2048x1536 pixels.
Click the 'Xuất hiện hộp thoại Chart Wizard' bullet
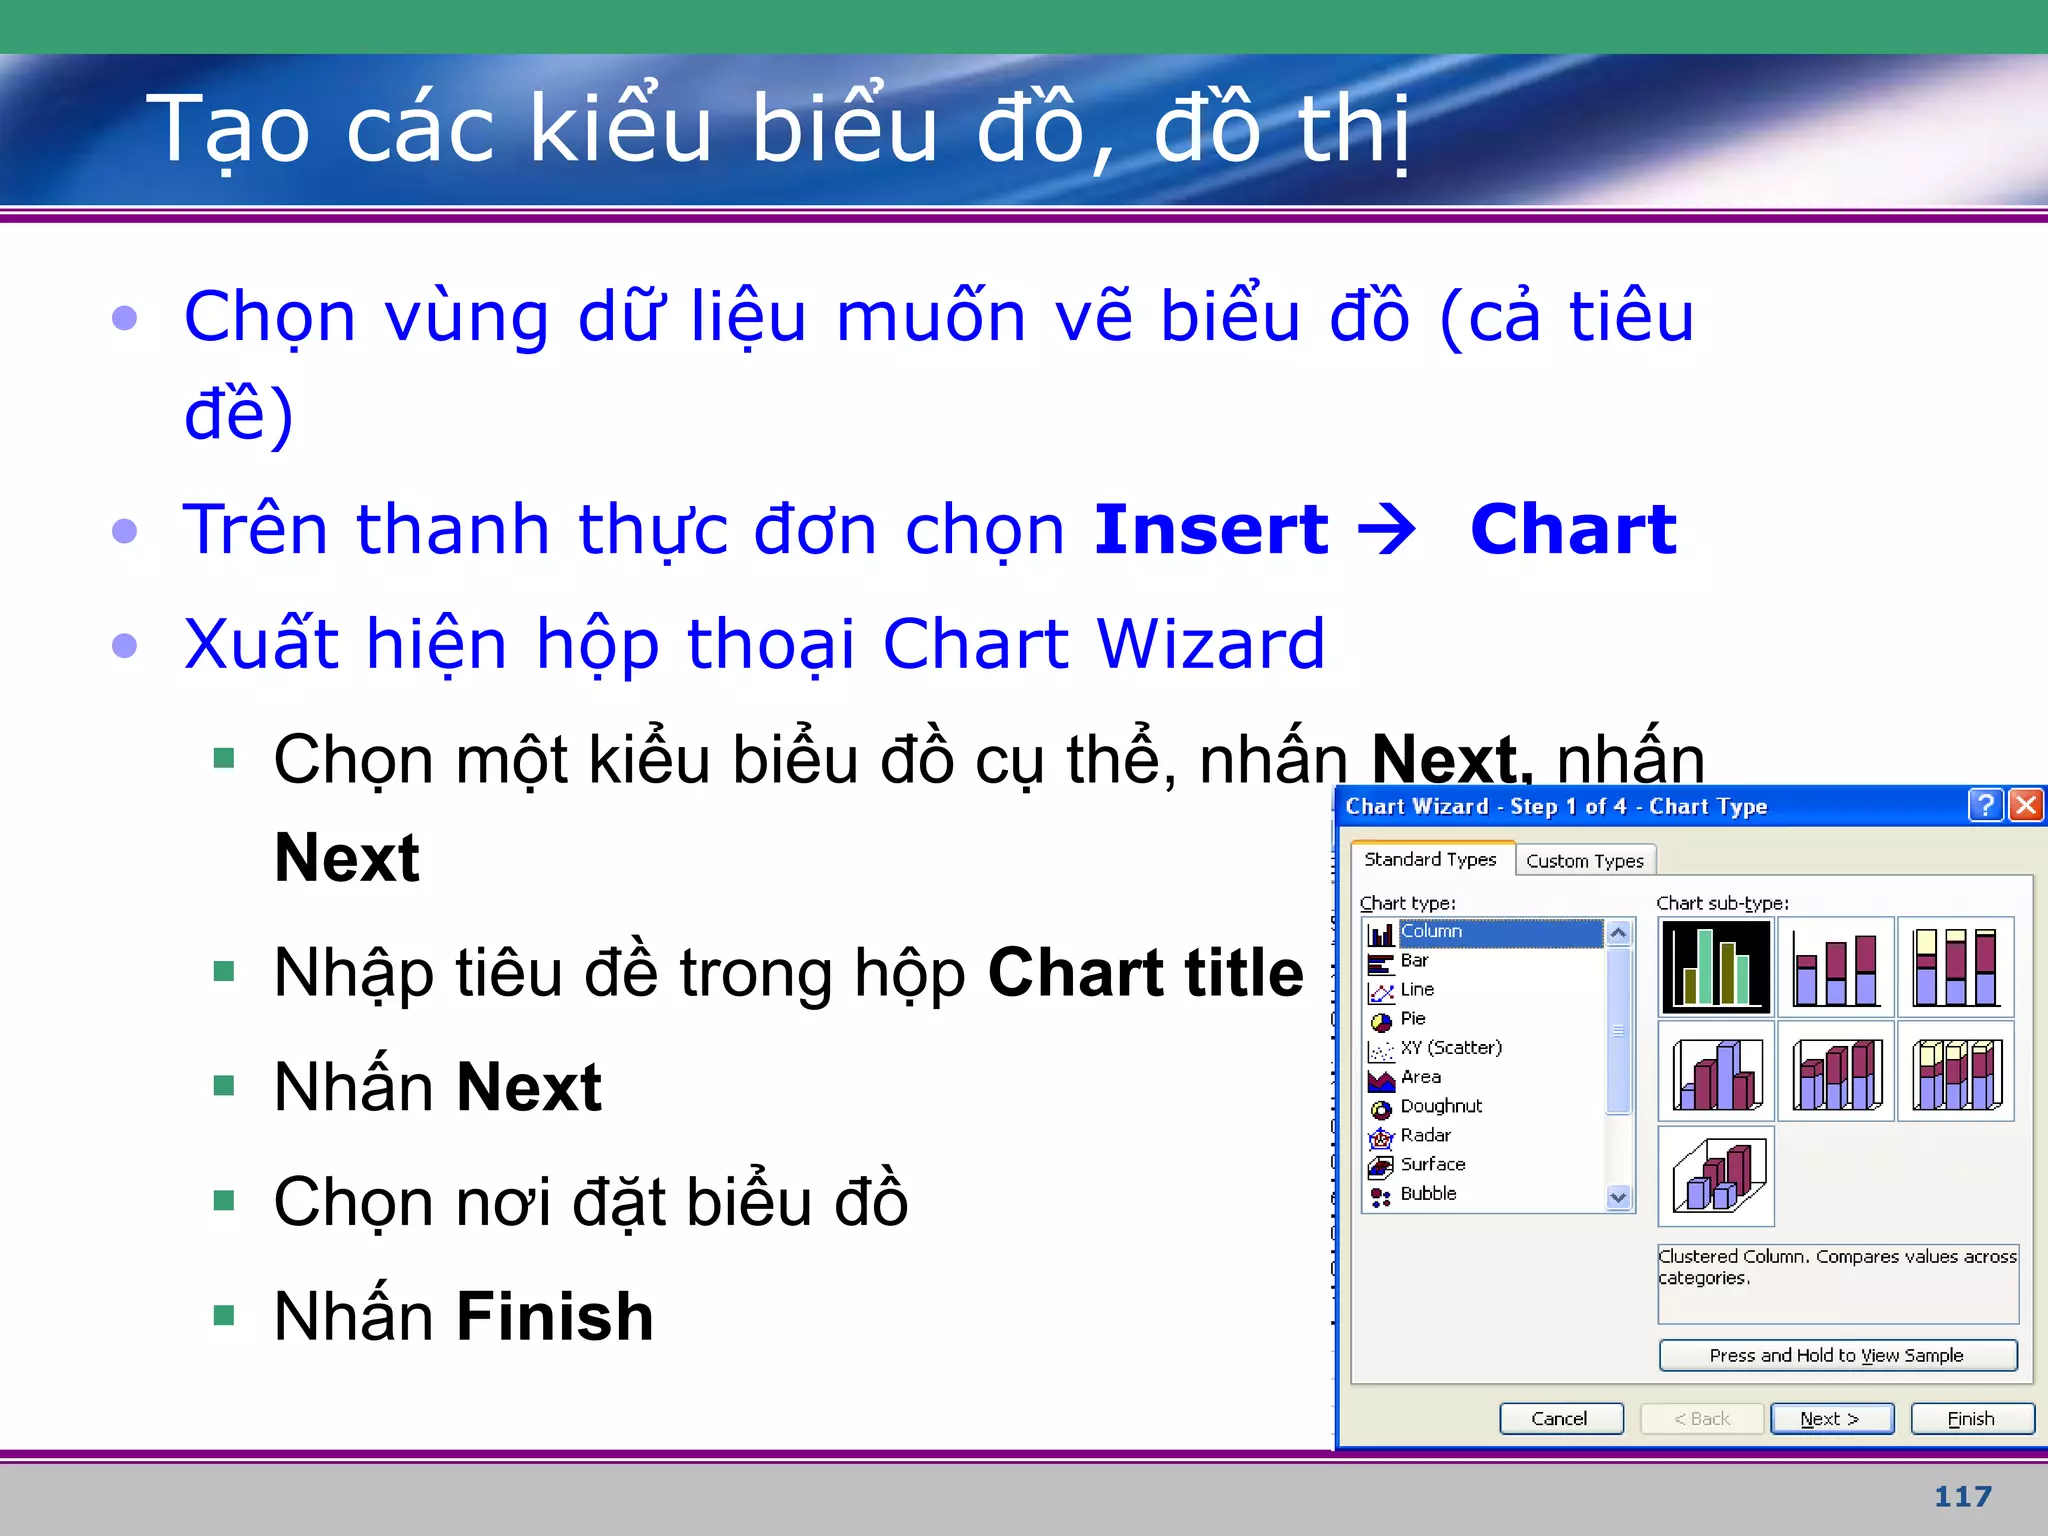pos(755,645)
